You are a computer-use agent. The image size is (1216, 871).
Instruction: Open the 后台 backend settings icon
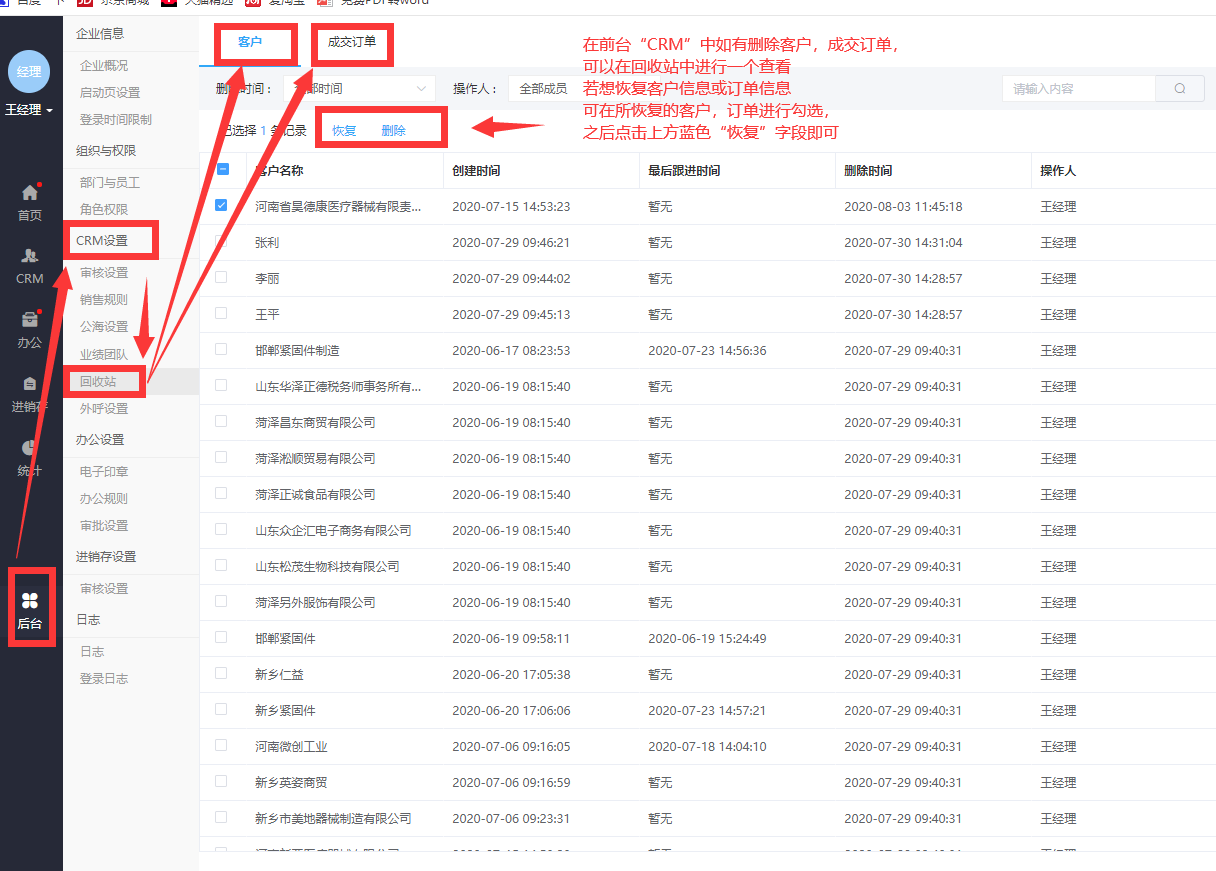30,600
